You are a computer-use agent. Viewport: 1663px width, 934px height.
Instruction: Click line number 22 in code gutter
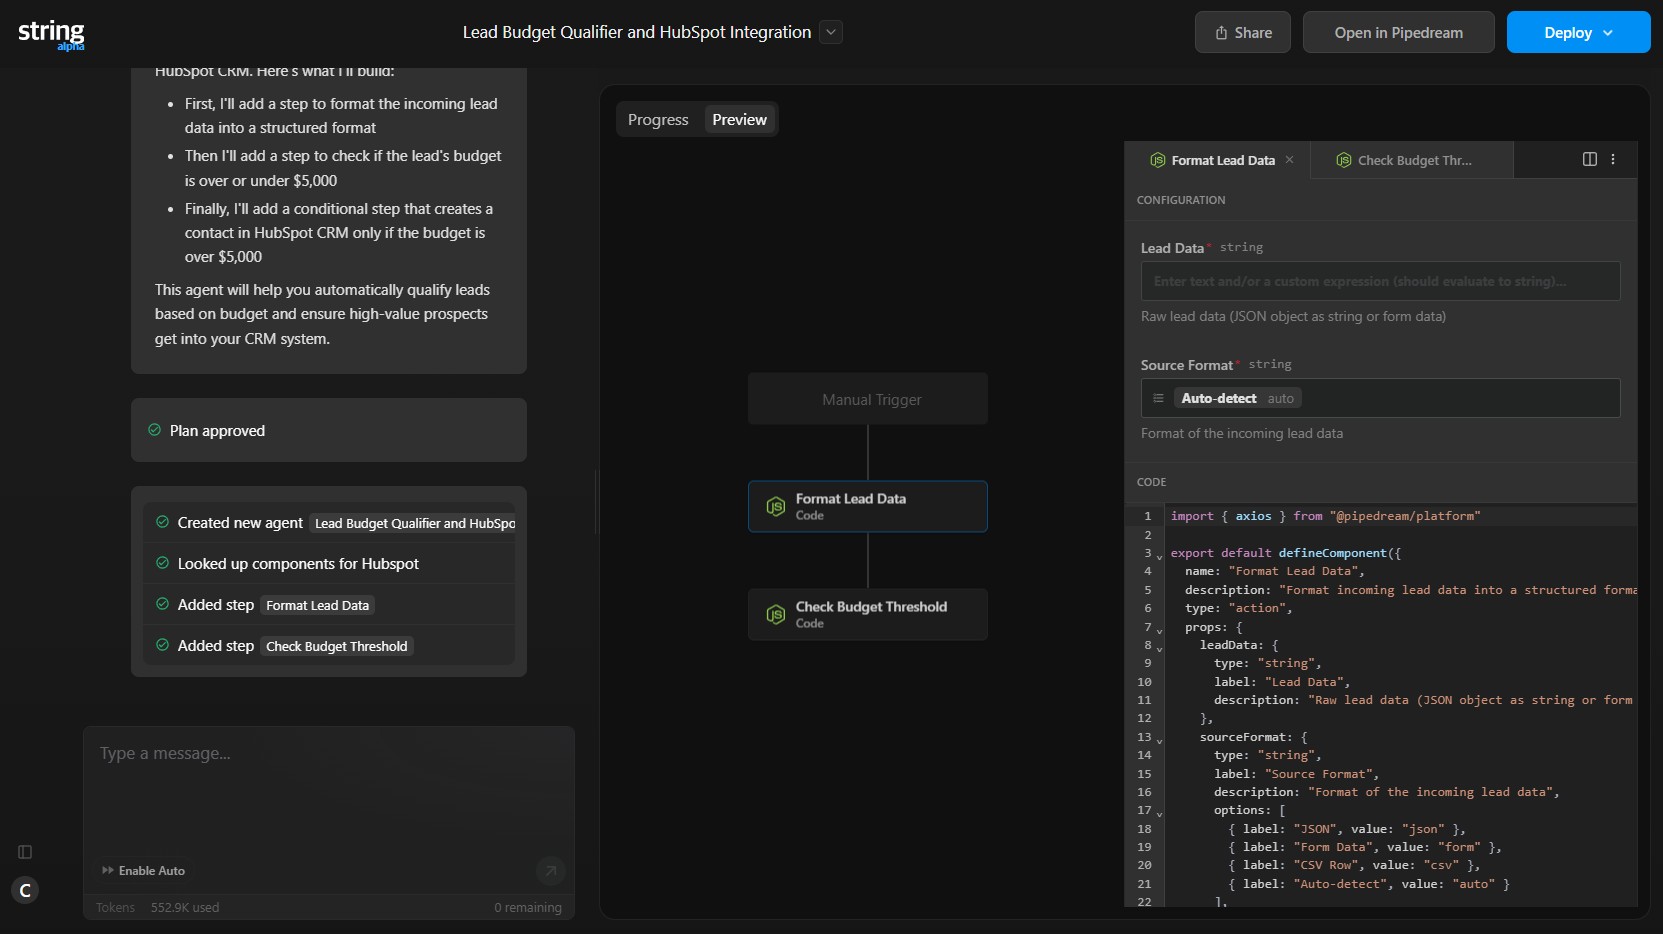pyautogui.click(x=1144, y=902)
